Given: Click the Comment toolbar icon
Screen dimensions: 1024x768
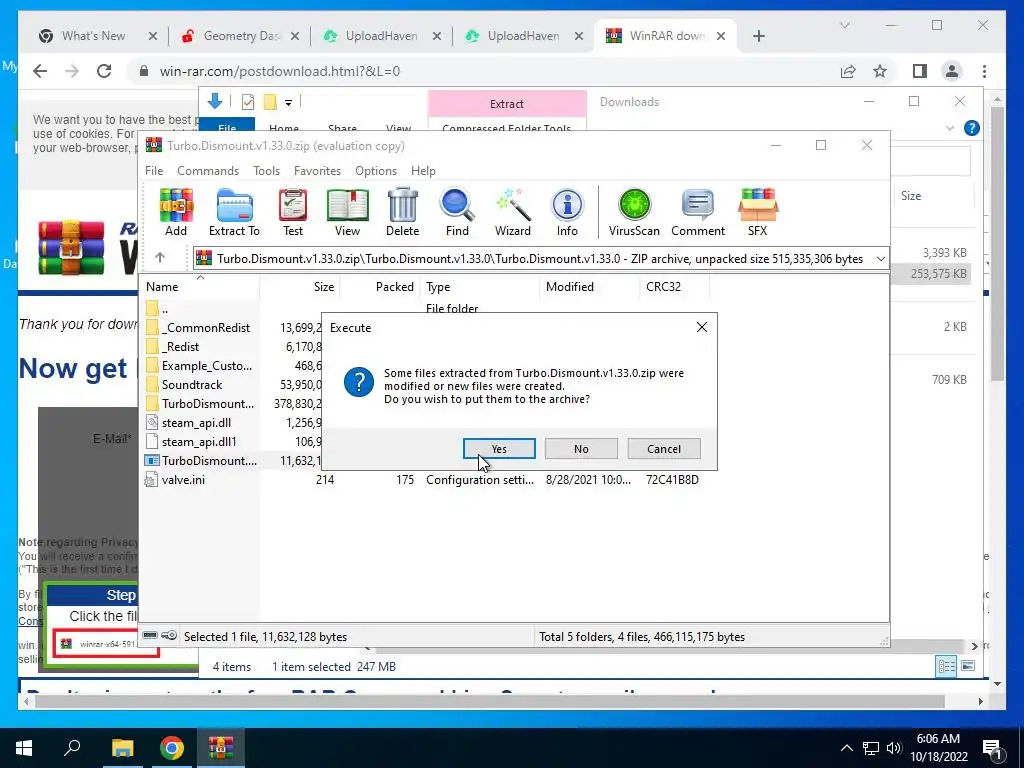Looking at the screenshot, I should pos(697,212).
